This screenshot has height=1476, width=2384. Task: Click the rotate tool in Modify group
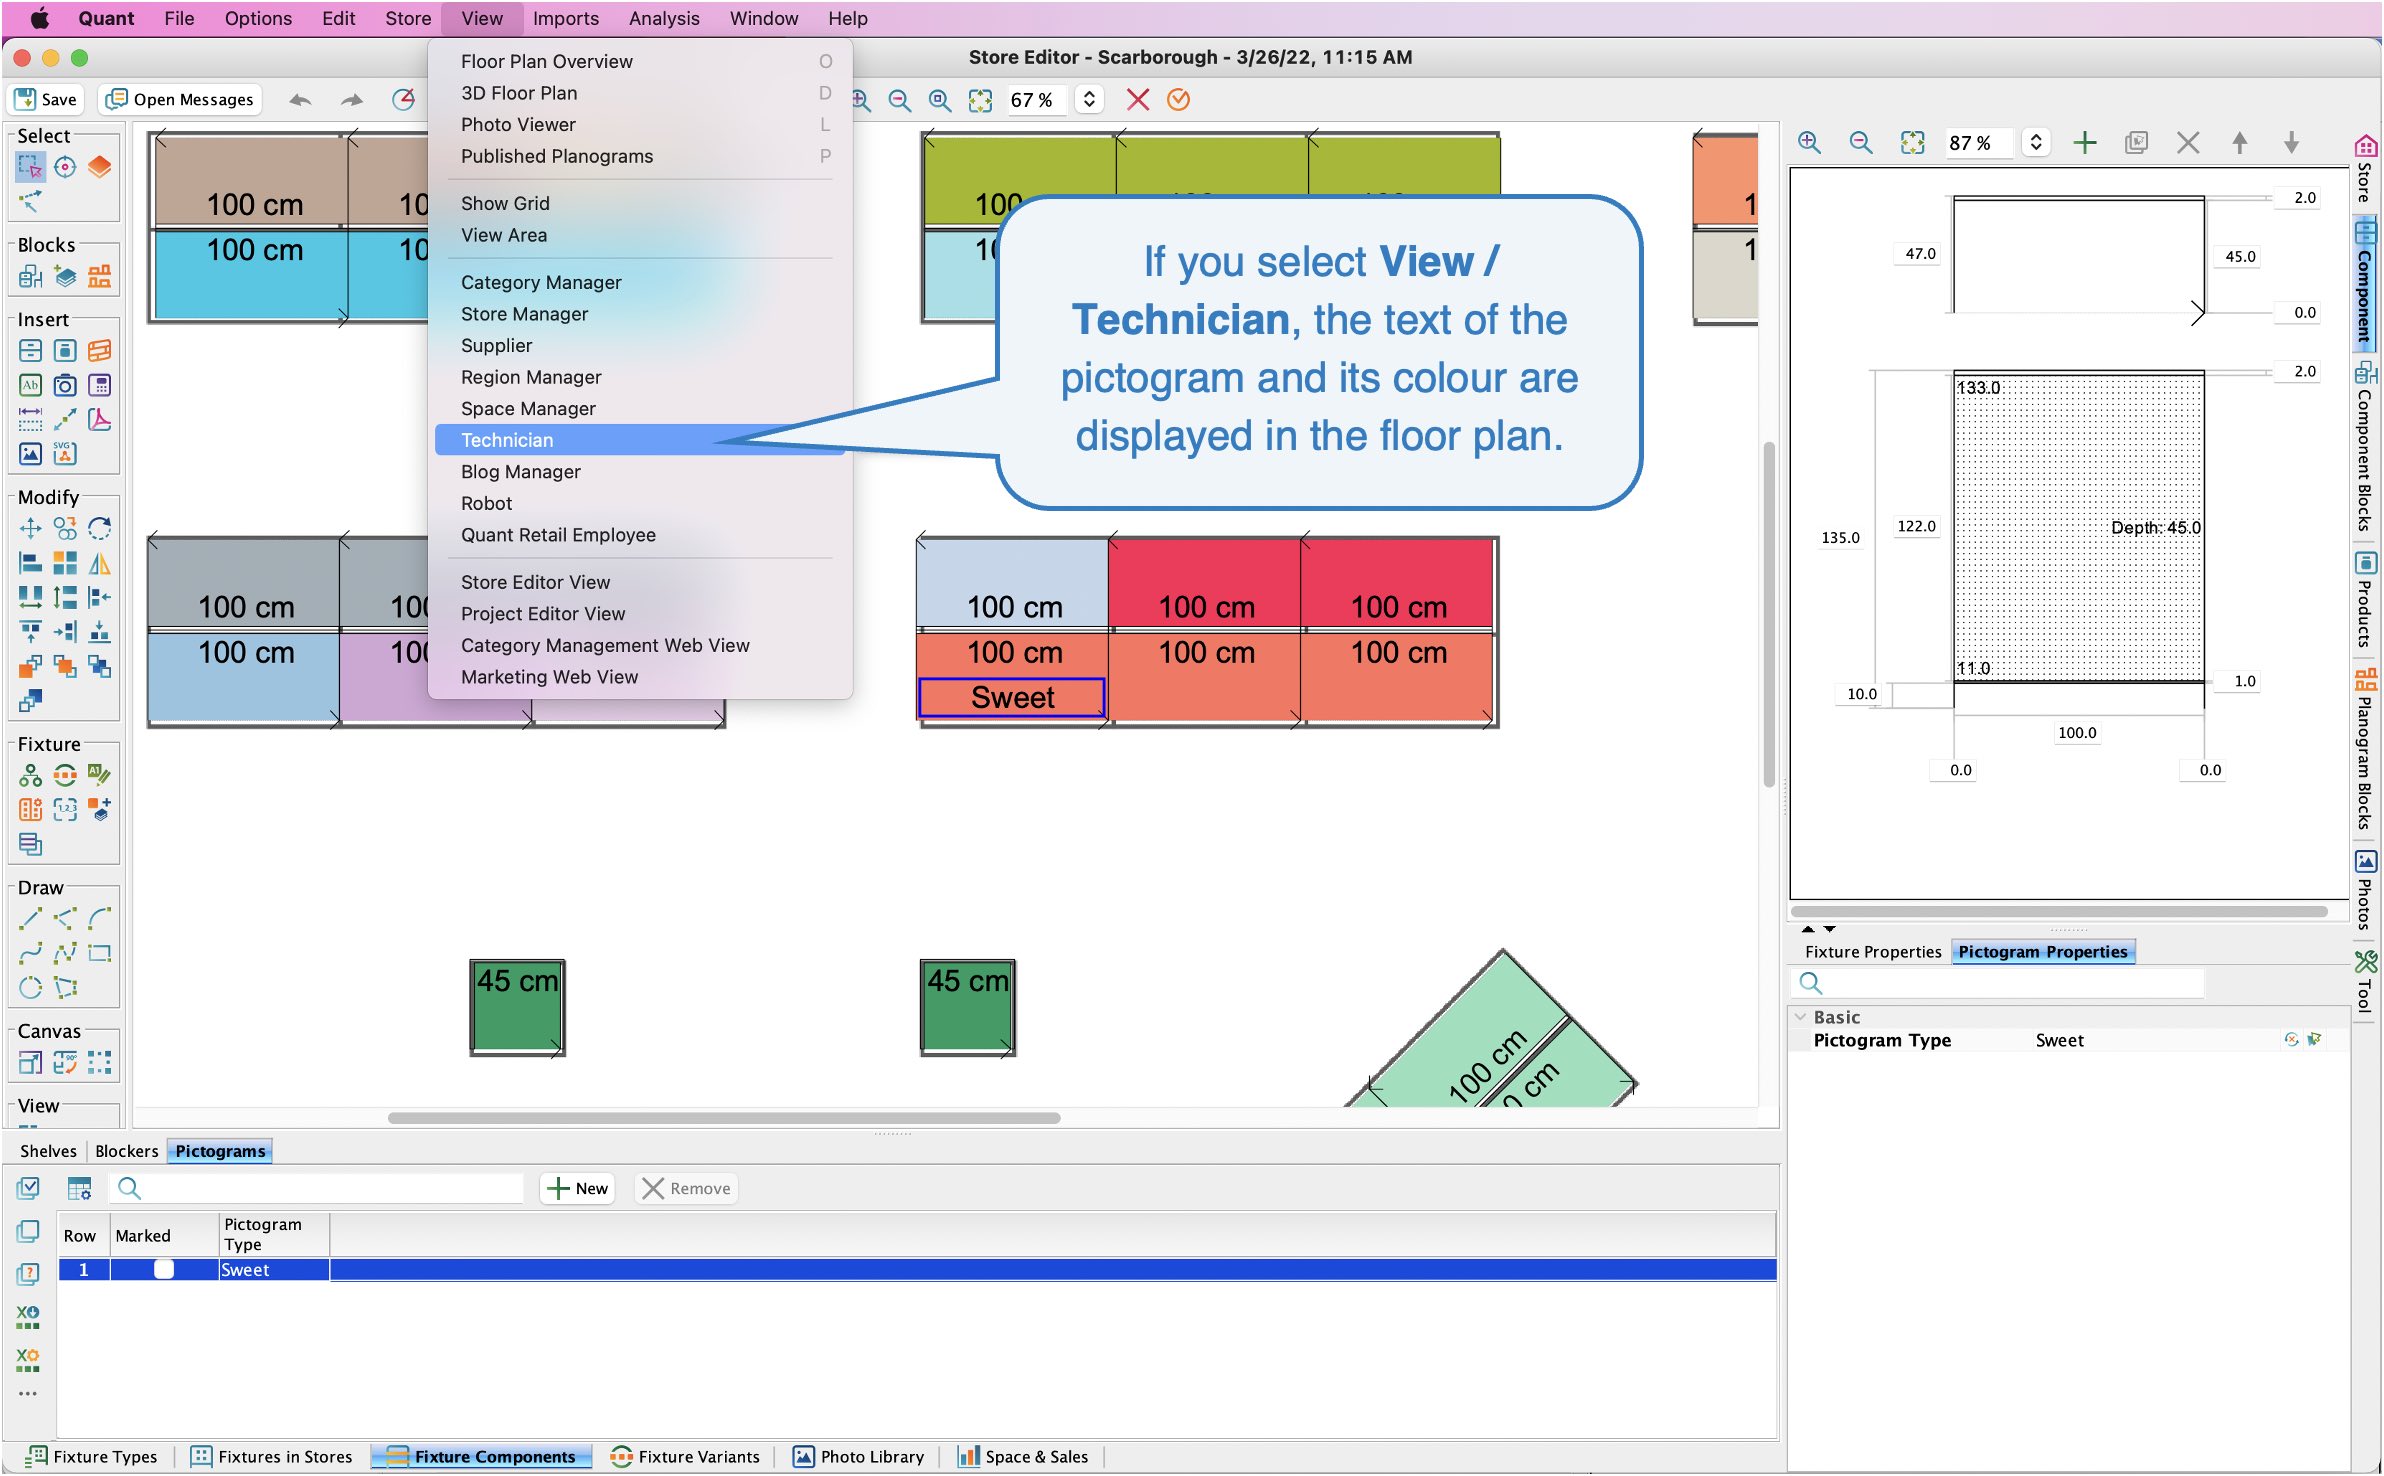99,528
